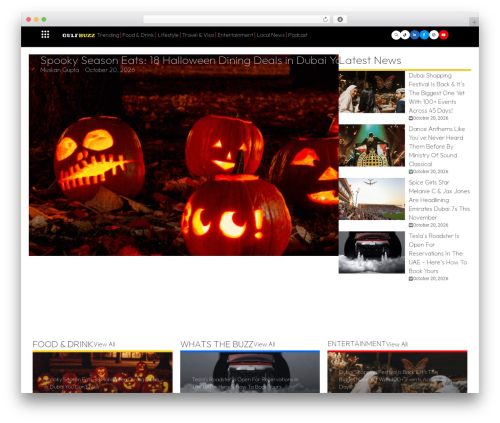Open a new browser tab with plus
The height and width of the screenshot is (423, 500).
474,22
